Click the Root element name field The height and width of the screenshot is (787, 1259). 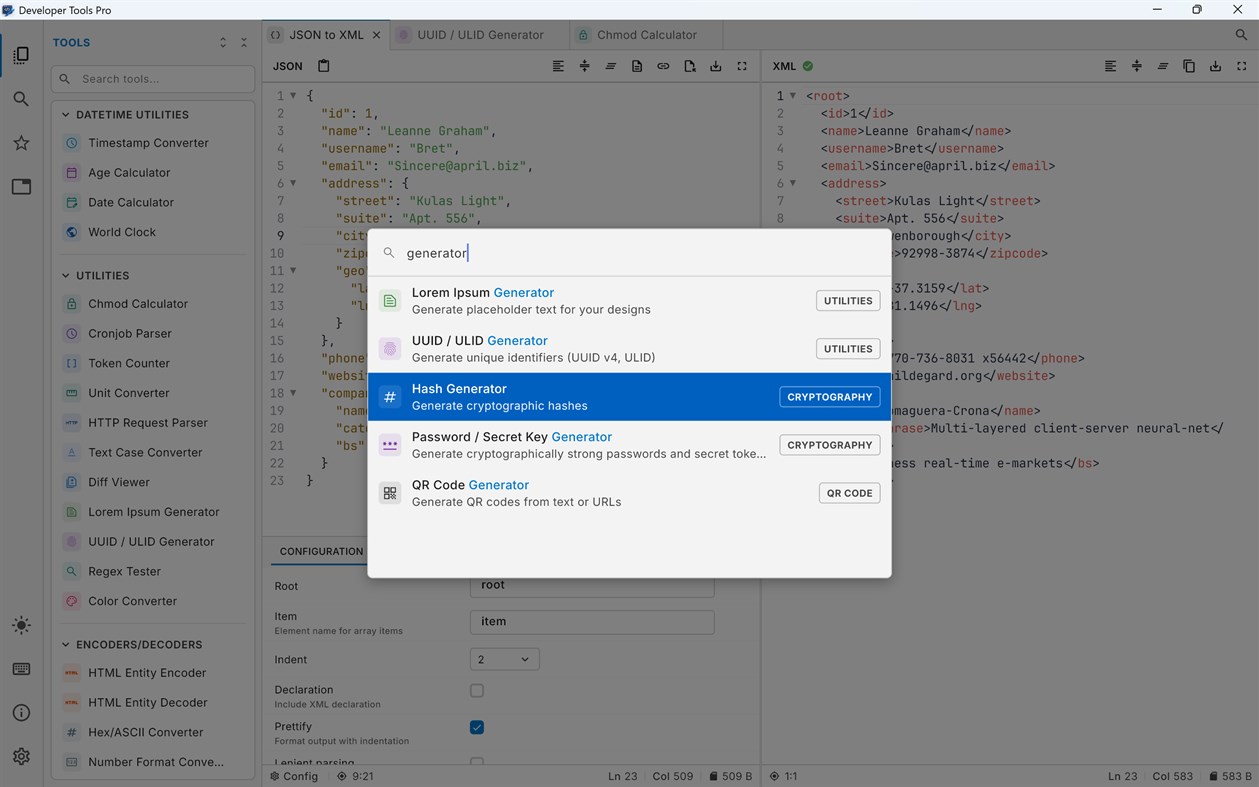(x=592, y=585)
